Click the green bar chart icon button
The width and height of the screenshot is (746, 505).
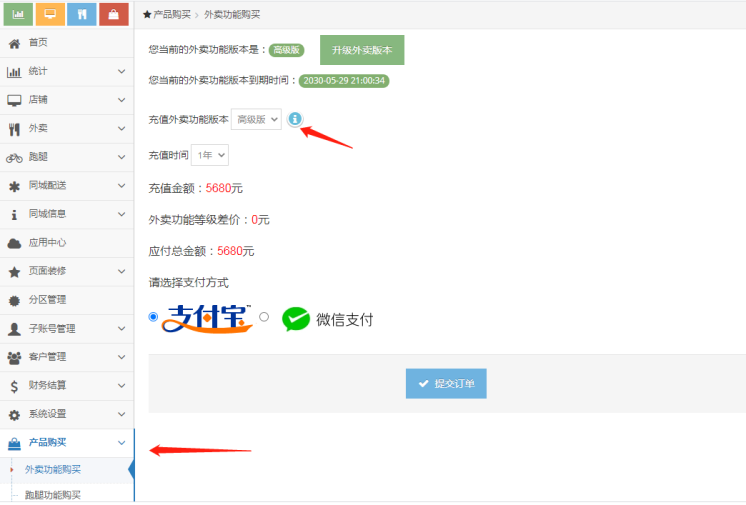18,15
